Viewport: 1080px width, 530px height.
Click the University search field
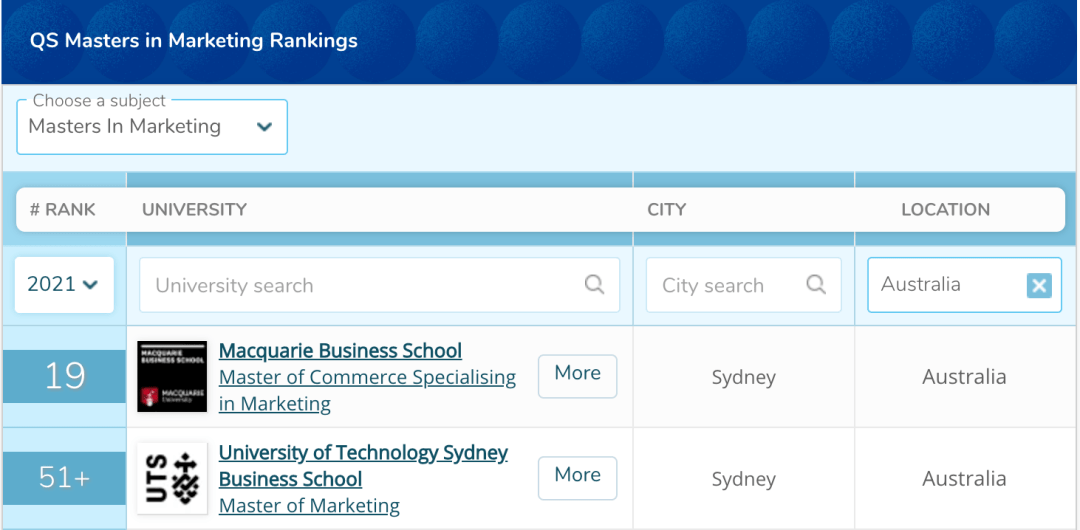[x=380, y=285]
